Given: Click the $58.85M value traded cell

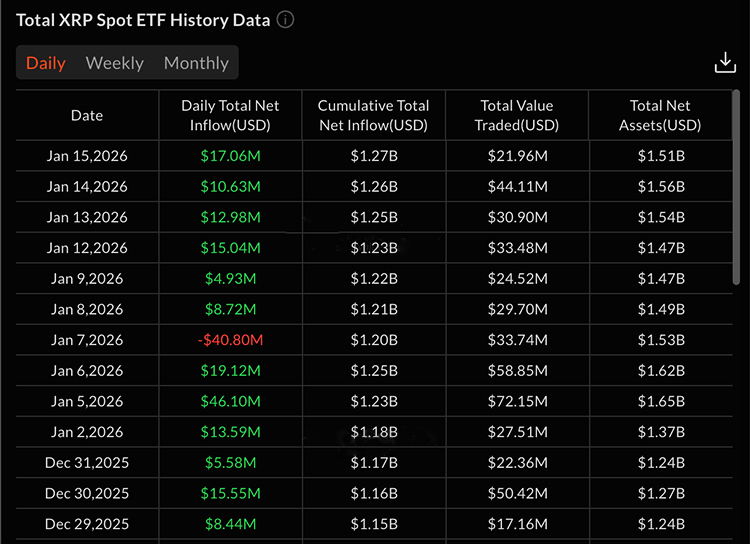Looking at the screenshot, I should click(516, 370).
